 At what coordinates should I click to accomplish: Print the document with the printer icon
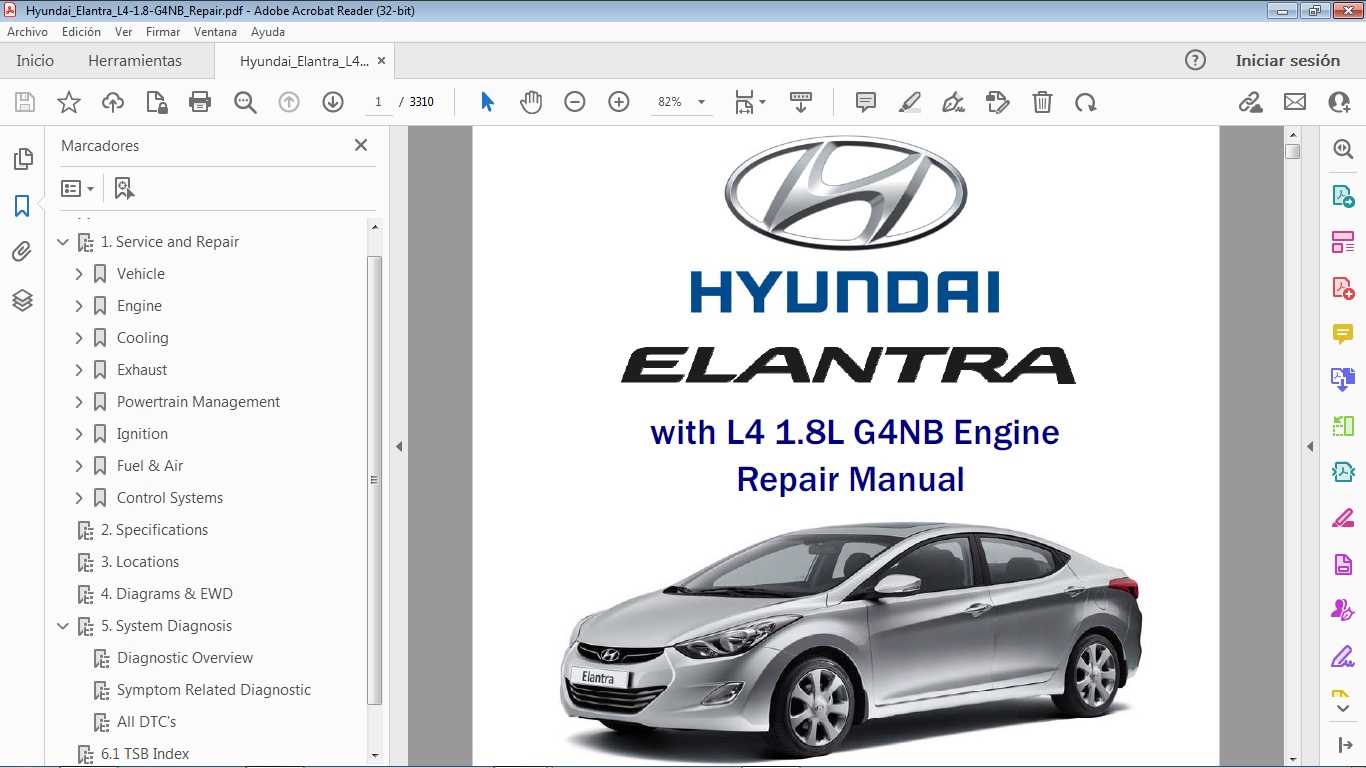click(x=200, y=102)
